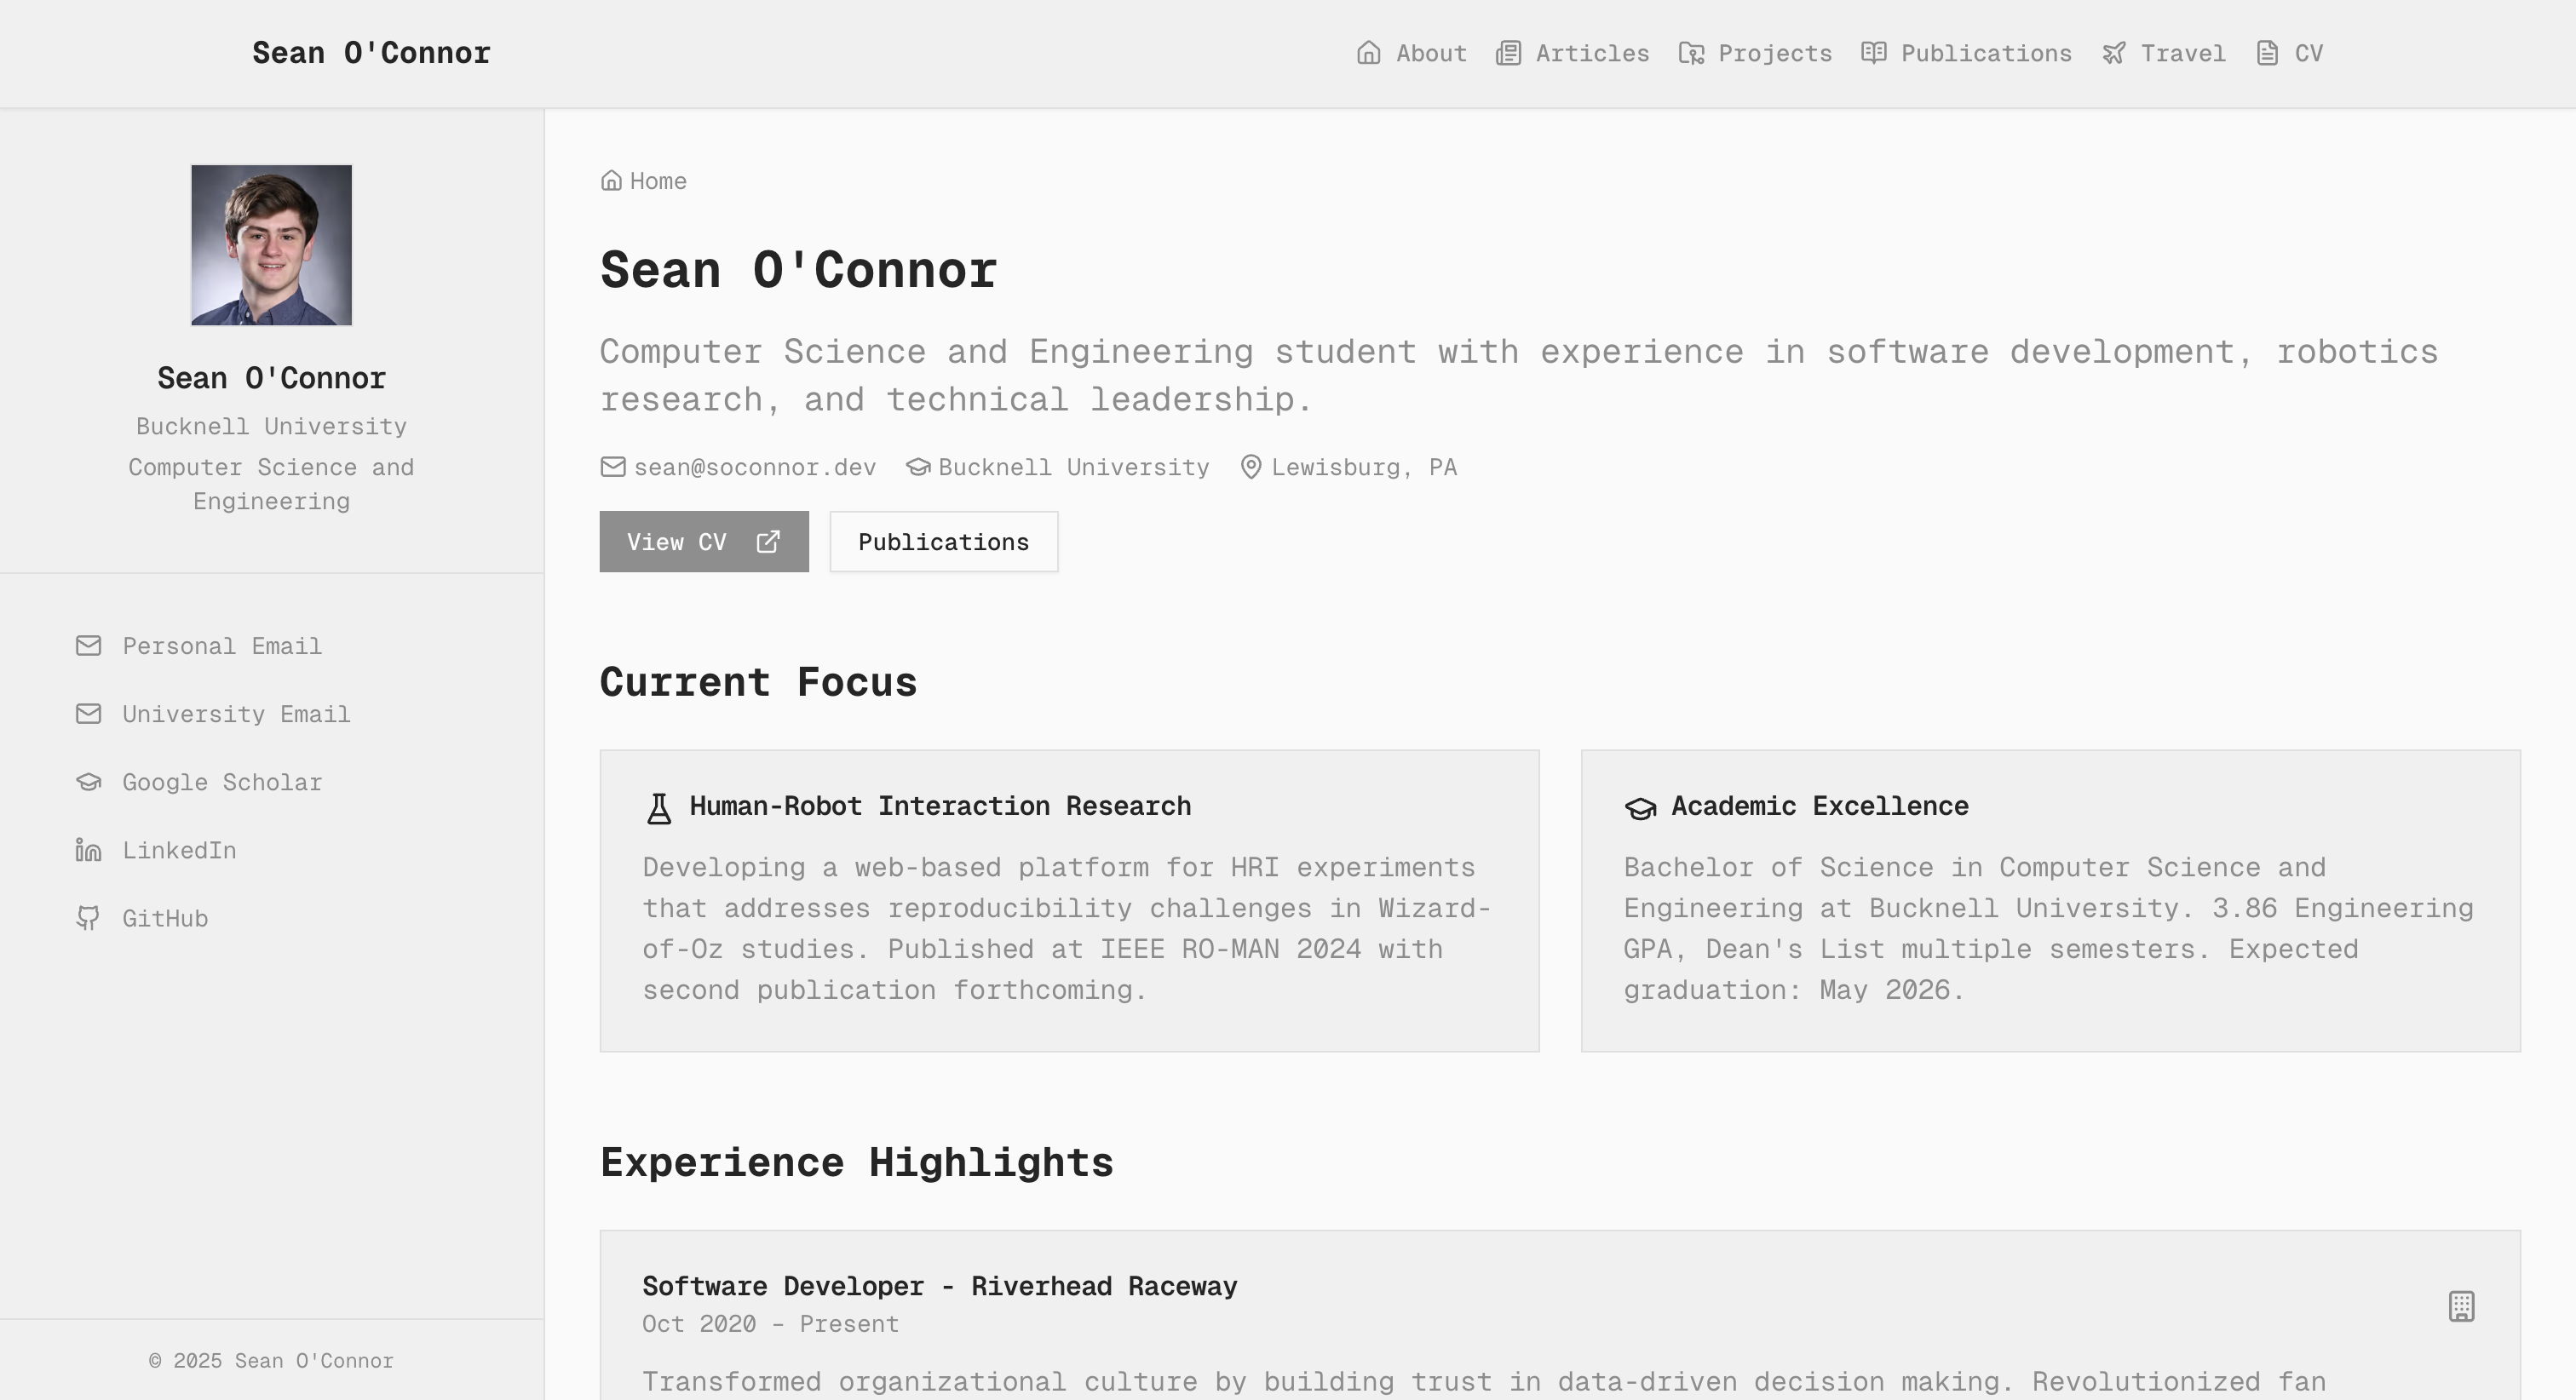
Task: Click the Google Scholar graduation cap icon
Action: 88,782
